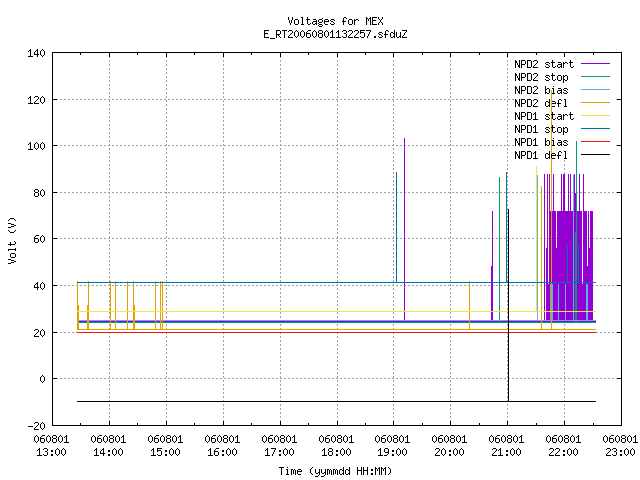Click the blue NPD1 stop spike just after 19:00

pyautogui.click(x=396, y=227)
